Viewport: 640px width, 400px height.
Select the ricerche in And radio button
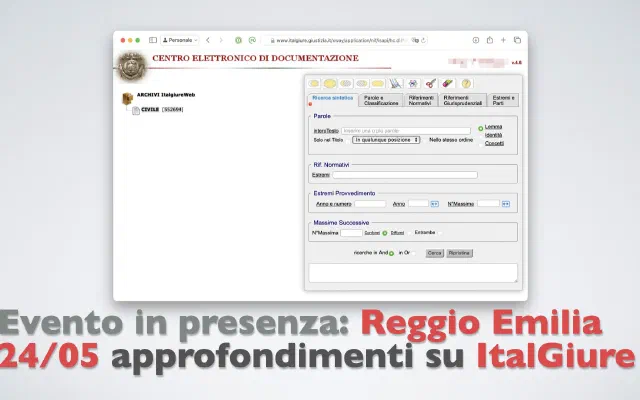point(391,253)
